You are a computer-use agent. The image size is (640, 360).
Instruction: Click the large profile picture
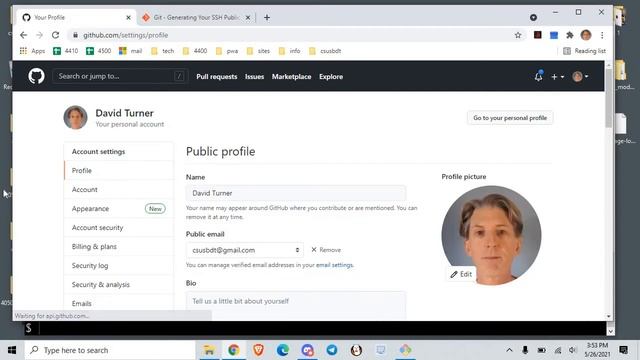point(491,236)
